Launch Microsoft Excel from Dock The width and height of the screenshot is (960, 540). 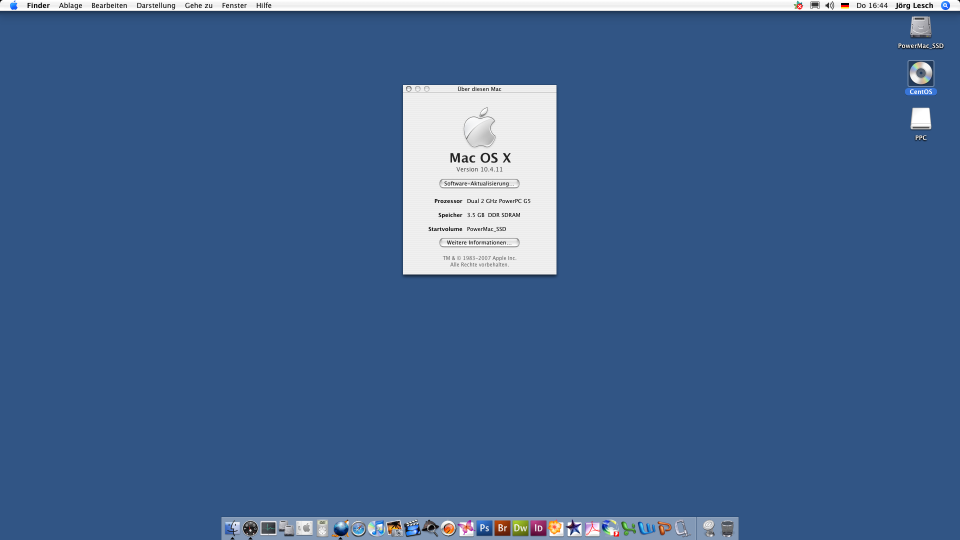(x=628, y=528)
